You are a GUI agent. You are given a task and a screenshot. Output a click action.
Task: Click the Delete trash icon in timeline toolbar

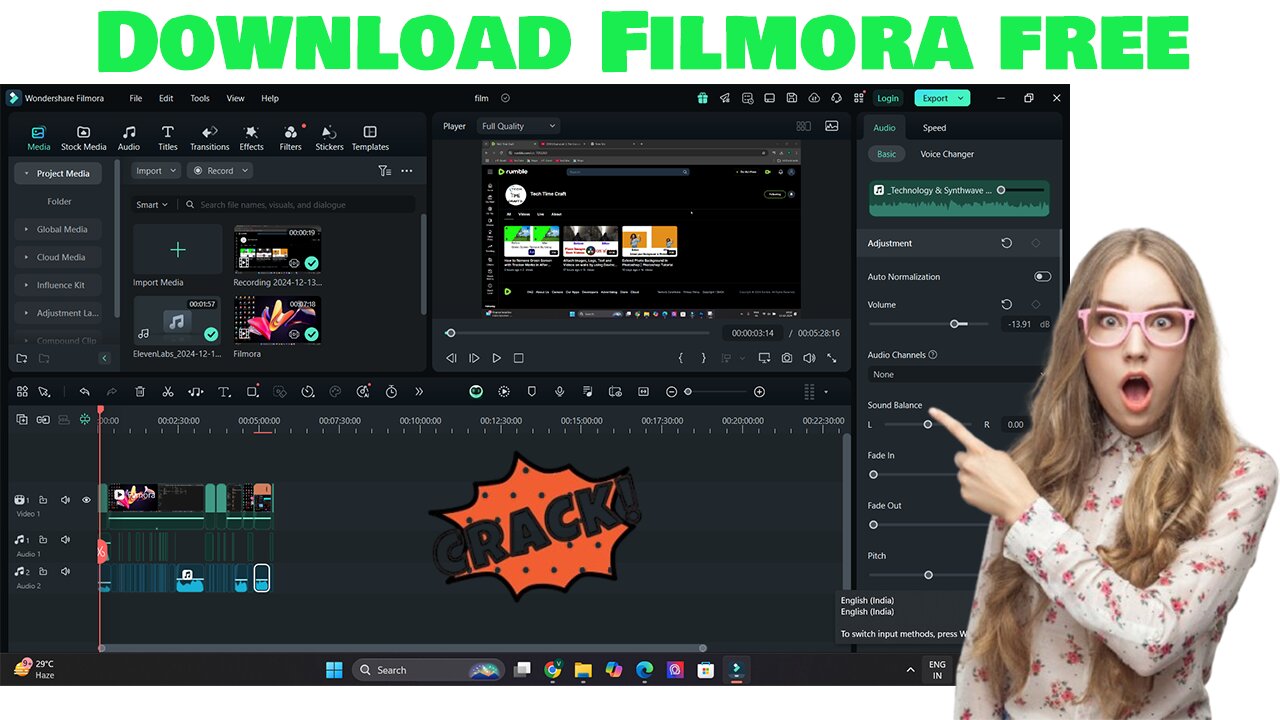(x=140, y=392)
